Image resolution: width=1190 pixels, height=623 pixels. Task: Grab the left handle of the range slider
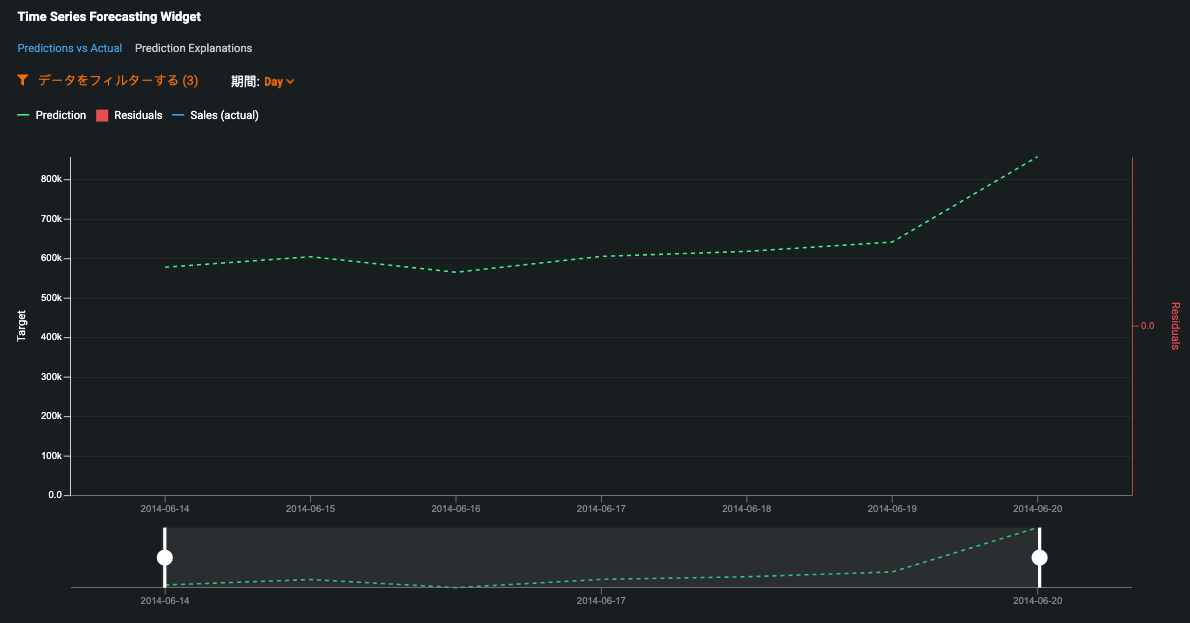165,557
